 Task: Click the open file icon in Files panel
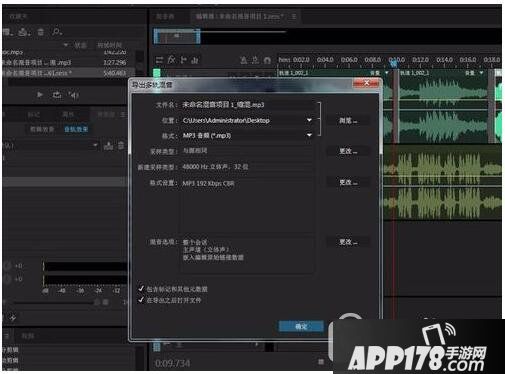click(8, 32)
